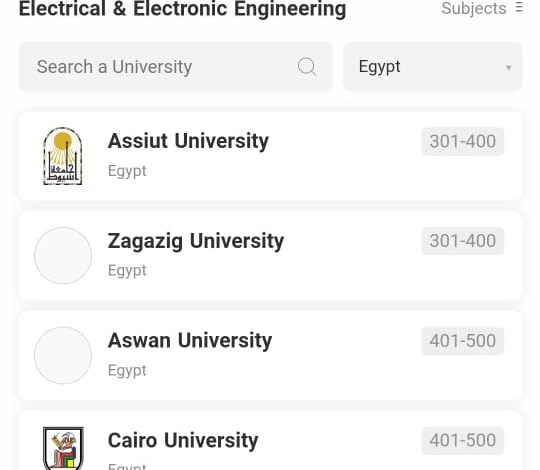Open the Subjects list icon
Viewport: 540px width, 470px height.
pyautogui.click(x=519, y=7)
